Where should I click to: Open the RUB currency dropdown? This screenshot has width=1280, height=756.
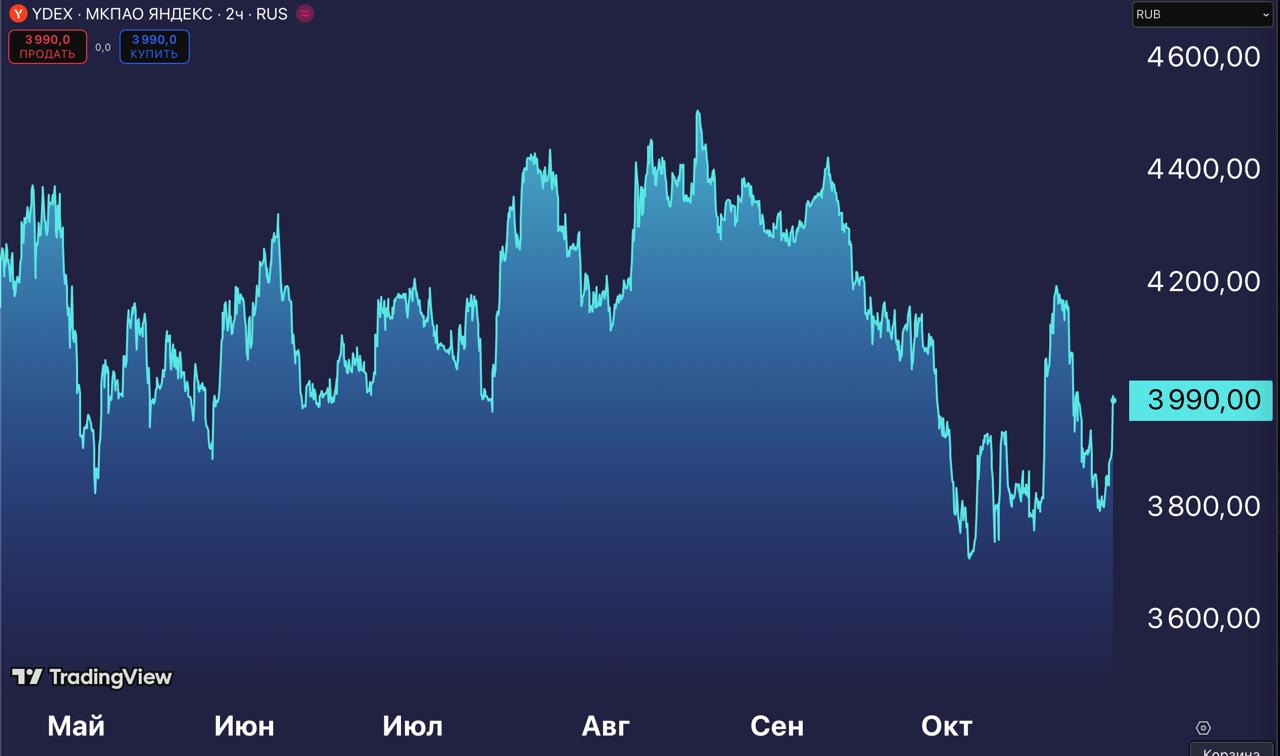click(1202, 15)
